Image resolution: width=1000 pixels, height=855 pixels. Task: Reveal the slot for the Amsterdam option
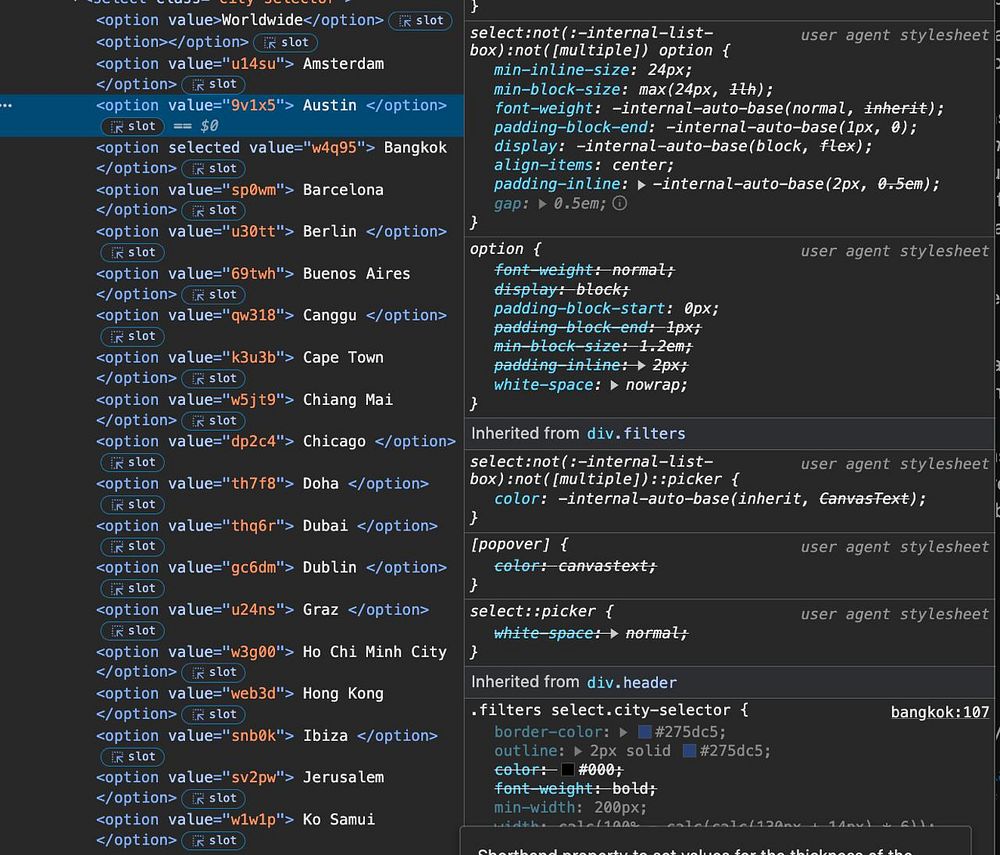point(214,84)
